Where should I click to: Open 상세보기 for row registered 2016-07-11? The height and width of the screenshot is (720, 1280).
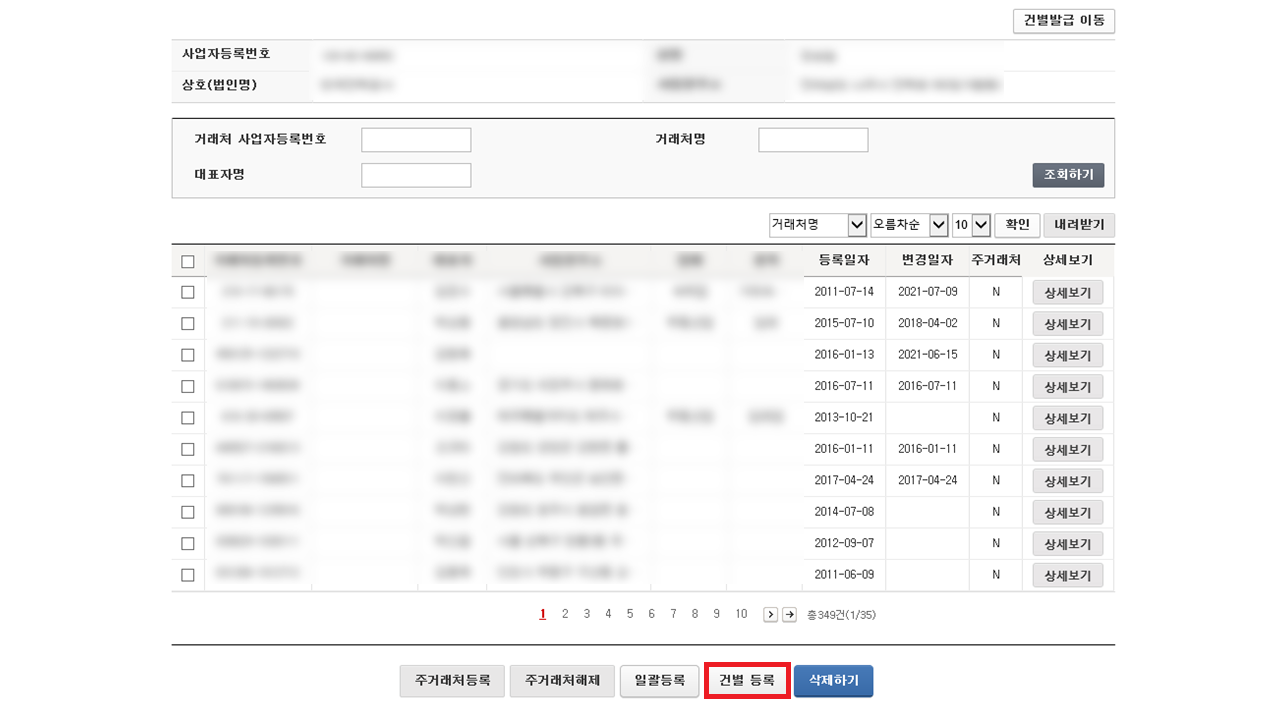[x=1068, y=387]
